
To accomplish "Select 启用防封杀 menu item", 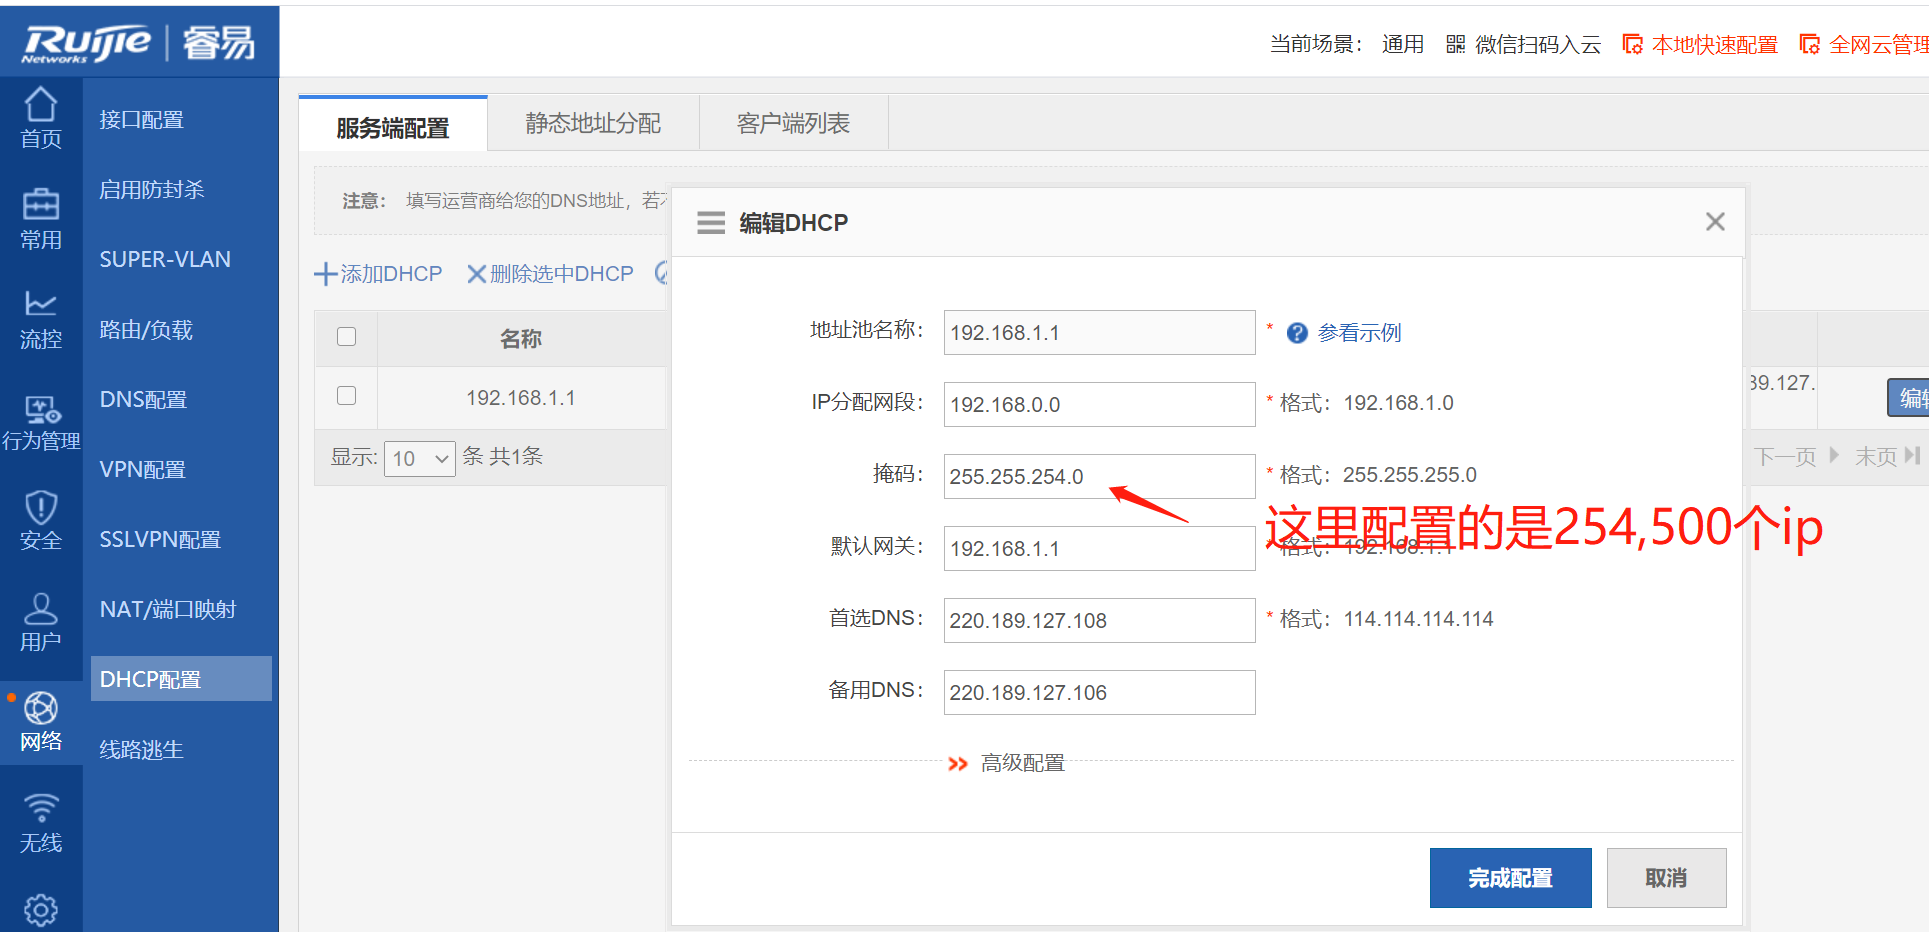I will (151, 190).
